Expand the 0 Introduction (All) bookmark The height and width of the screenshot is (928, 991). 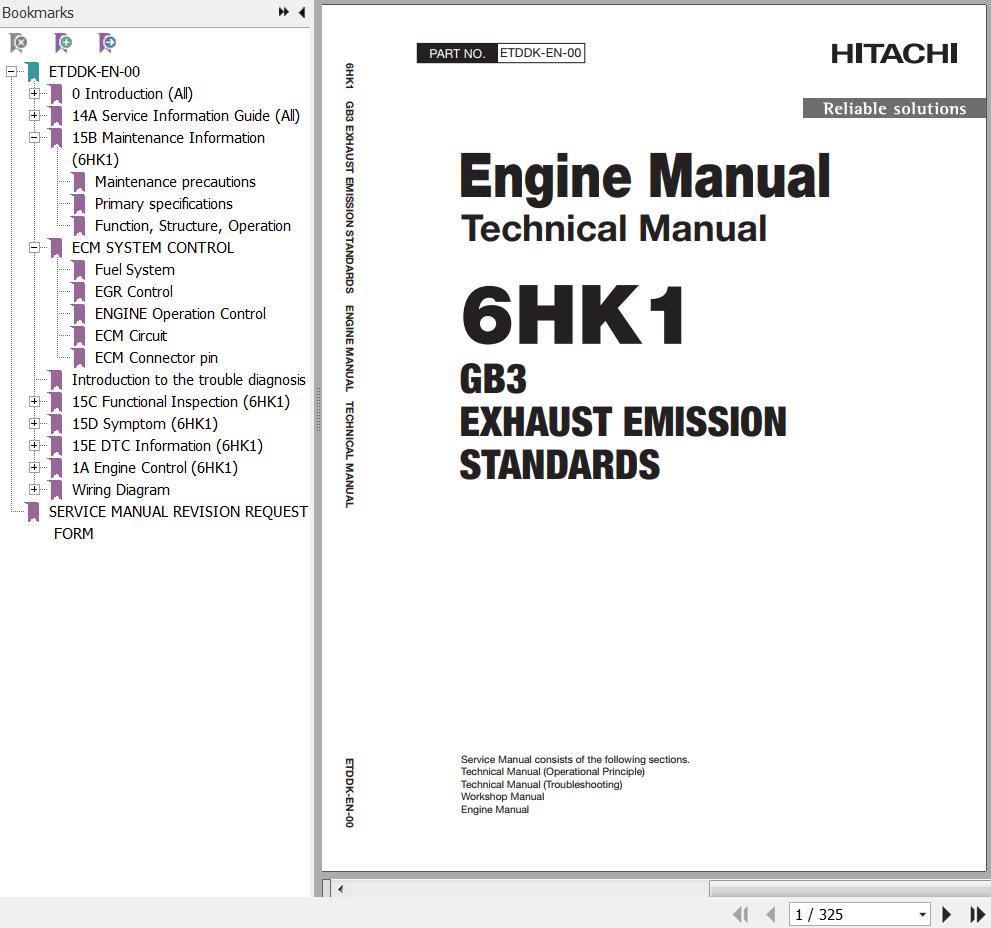(x=34, y=94)
